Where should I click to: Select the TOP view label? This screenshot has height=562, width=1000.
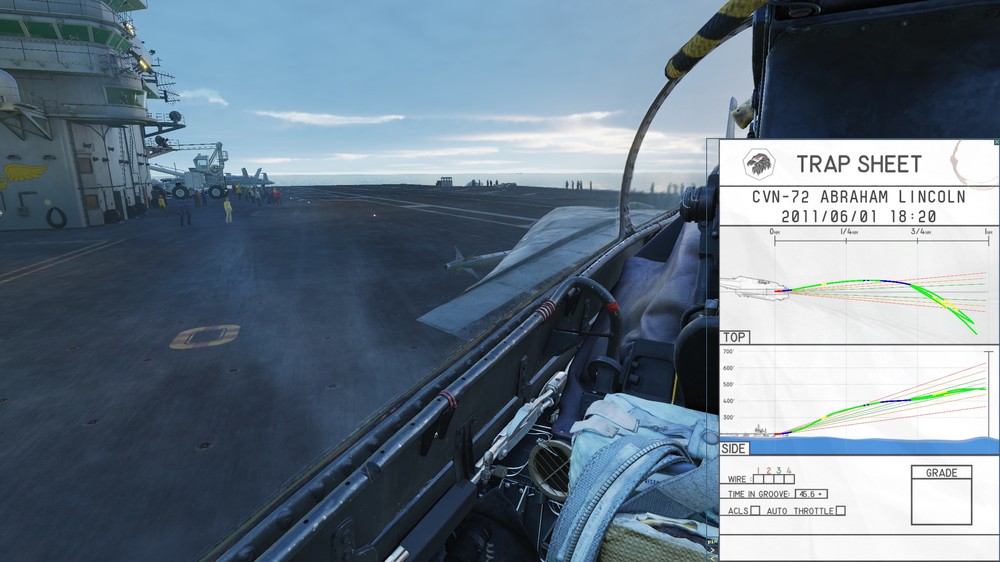(x=735, y=337)
